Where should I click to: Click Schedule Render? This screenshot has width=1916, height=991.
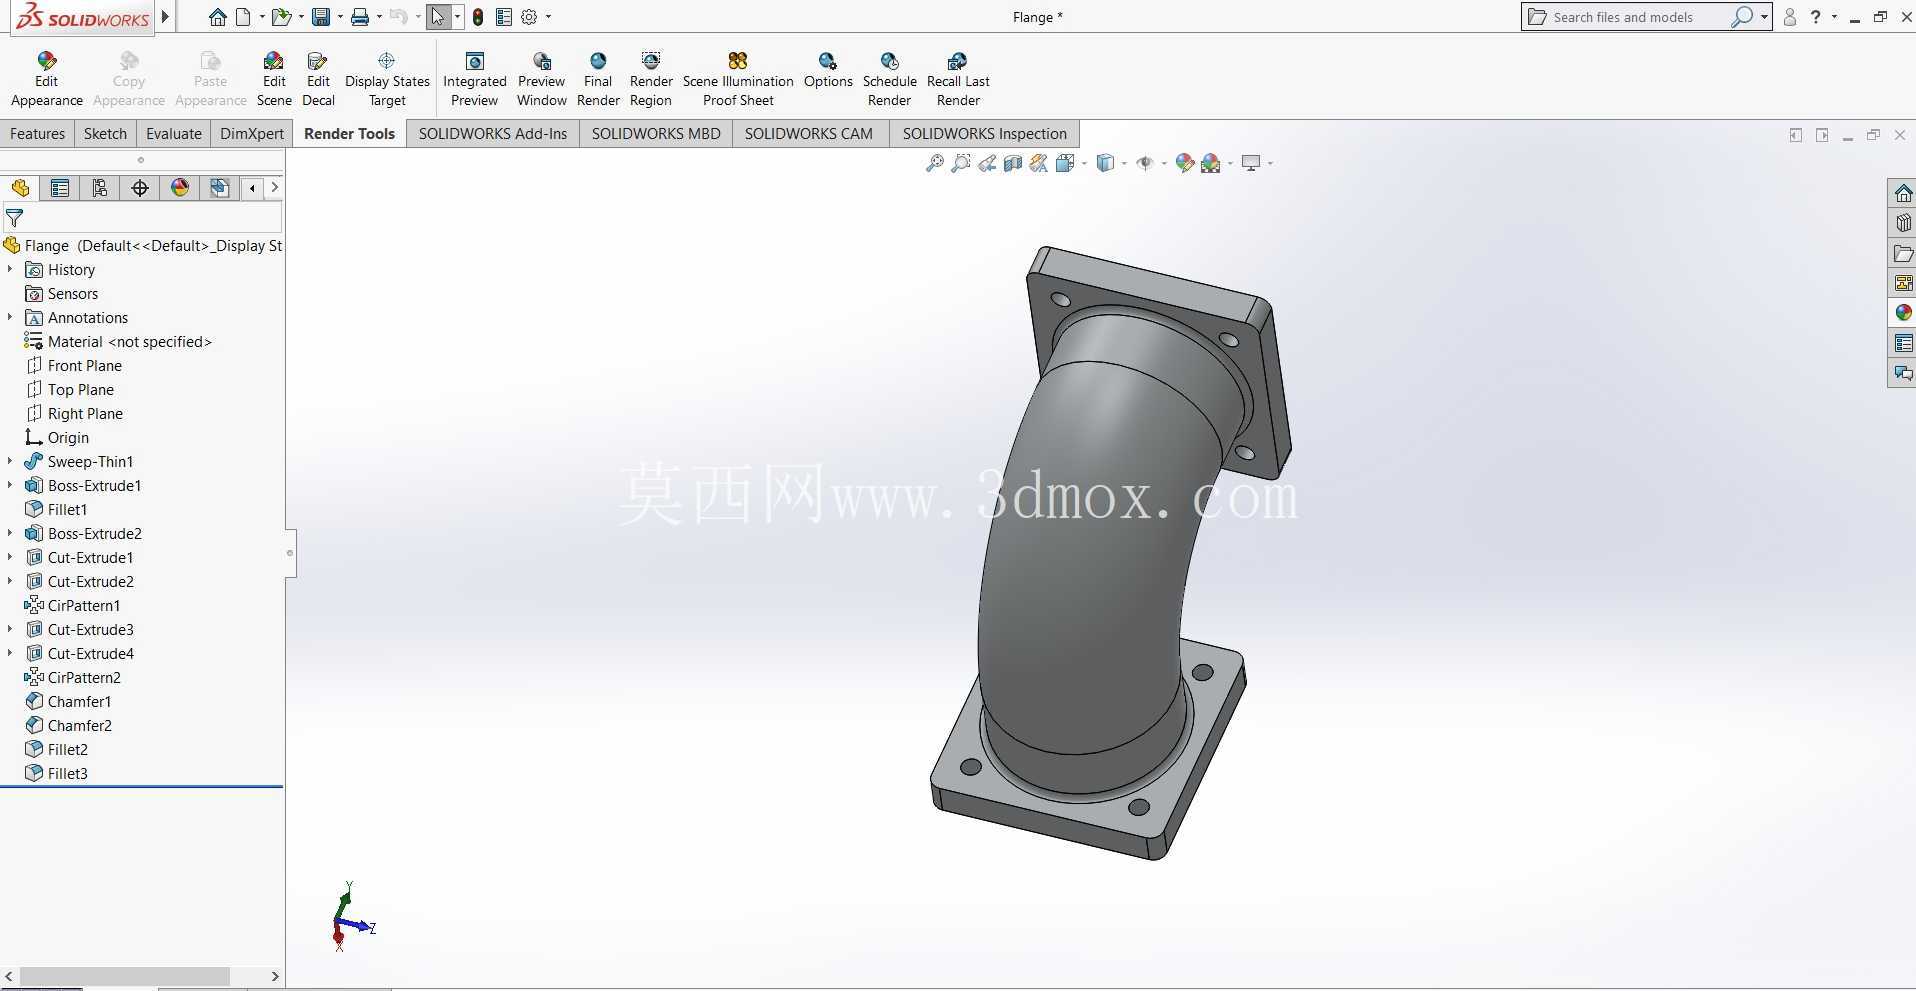pos(889,79)
